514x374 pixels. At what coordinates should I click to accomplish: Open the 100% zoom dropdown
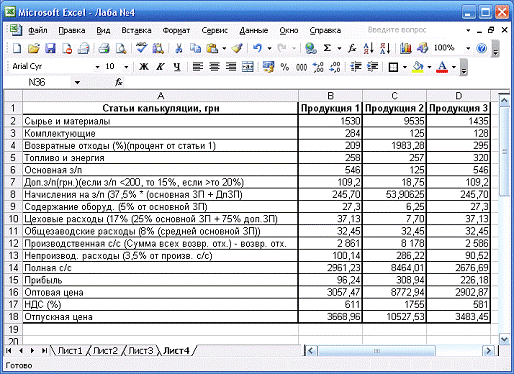(468, 48)
